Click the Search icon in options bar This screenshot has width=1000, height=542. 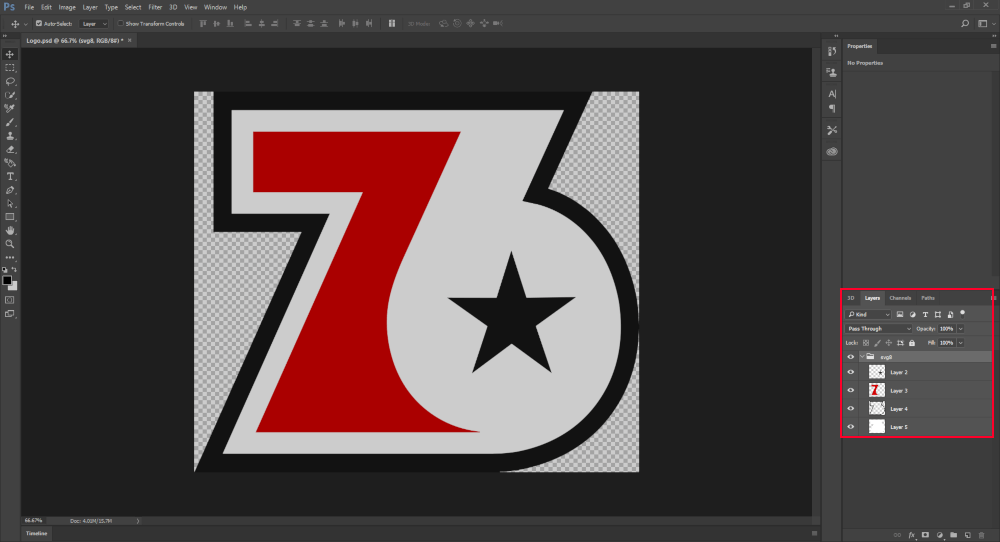965,24
